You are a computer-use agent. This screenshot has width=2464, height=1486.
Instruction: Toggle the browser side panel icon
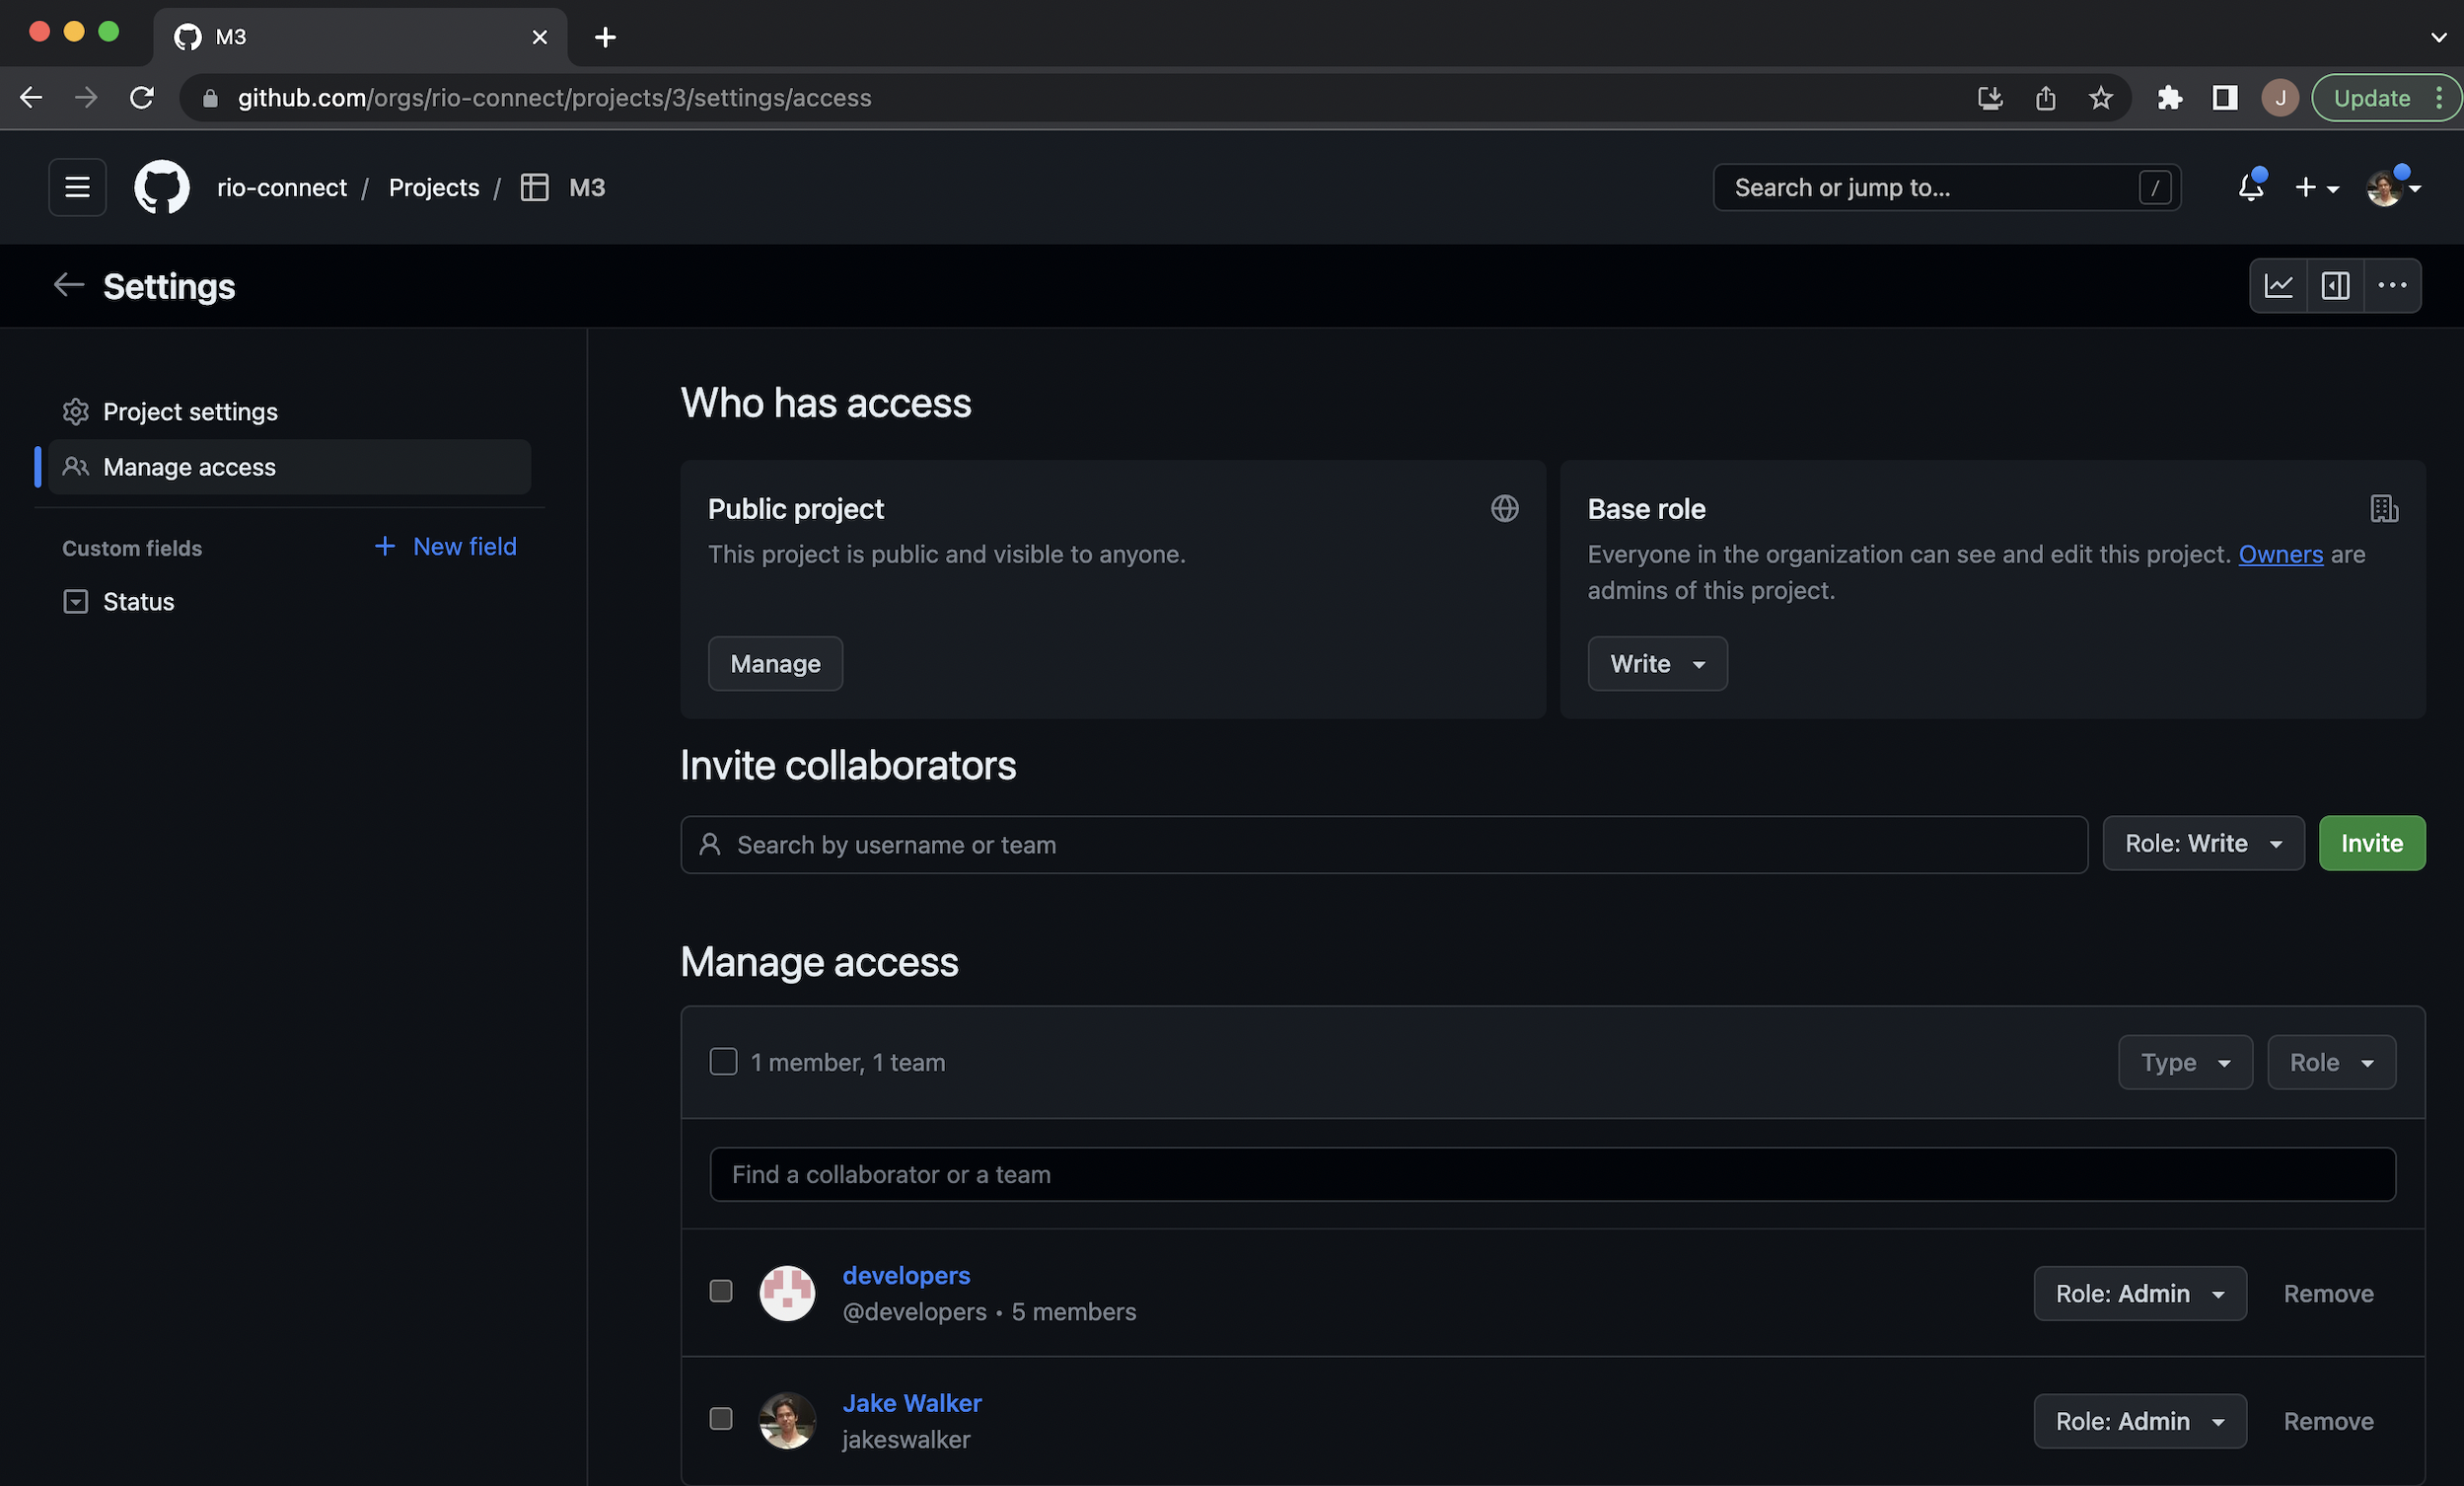(x=2224, y=98)
